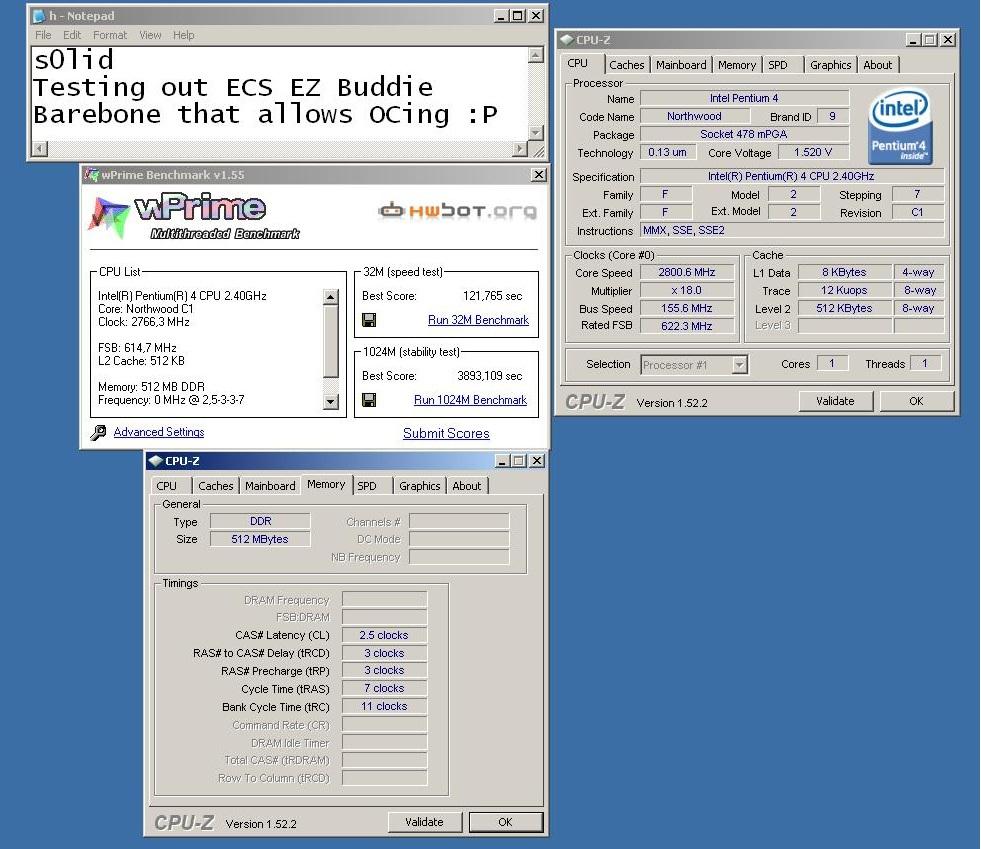Click Code Name Northwood field
This screenshot has height=849, width=981.
[x=694, y=116]
